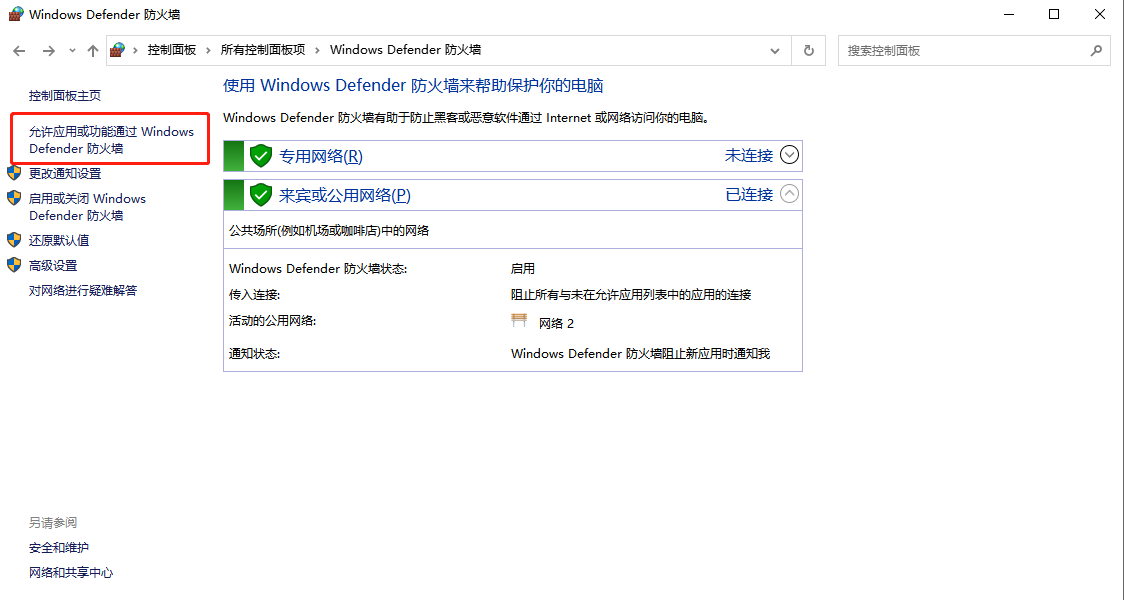Click 还原默认值 link
1124x600 pixels.
pos(59,240)
